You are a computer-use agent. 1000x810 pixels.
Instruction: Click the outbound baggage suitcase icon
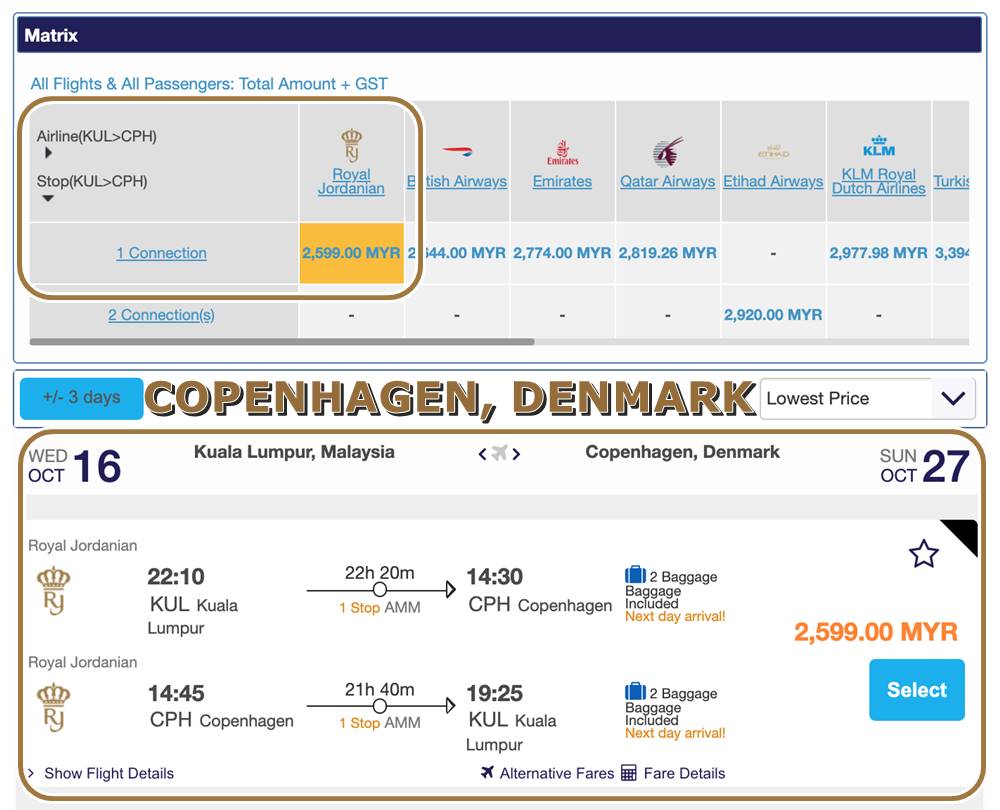pos(635,575)
